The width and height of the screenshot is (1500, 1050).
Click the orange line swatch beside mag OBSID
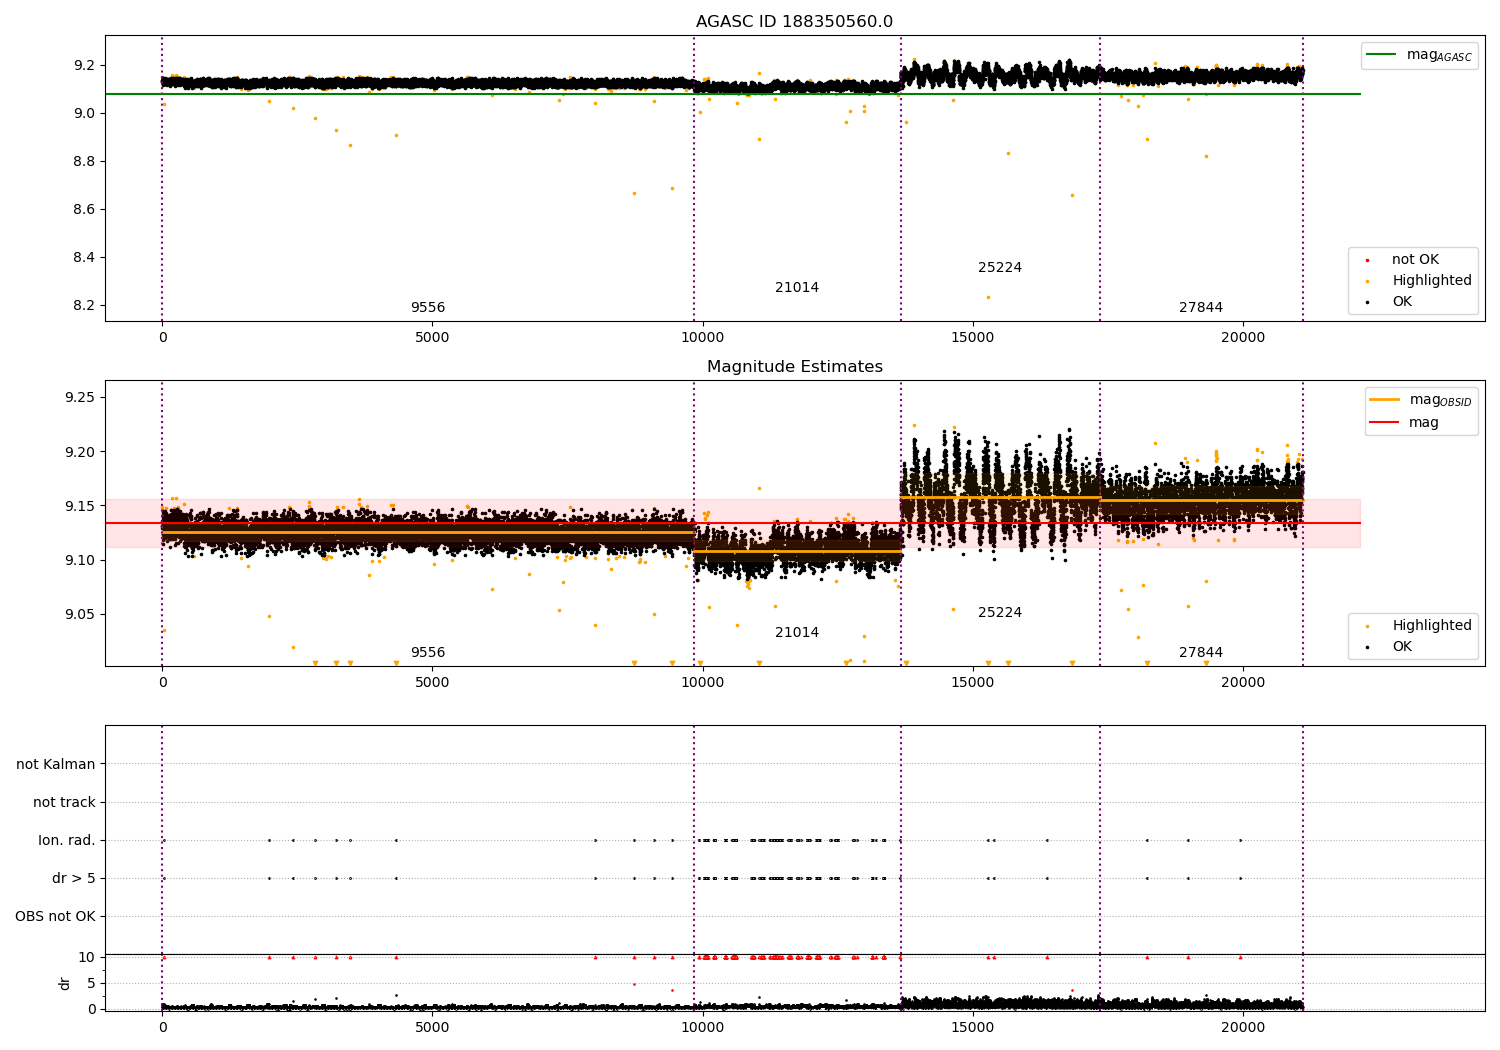pyautogui.click(x=1385, y=400)
